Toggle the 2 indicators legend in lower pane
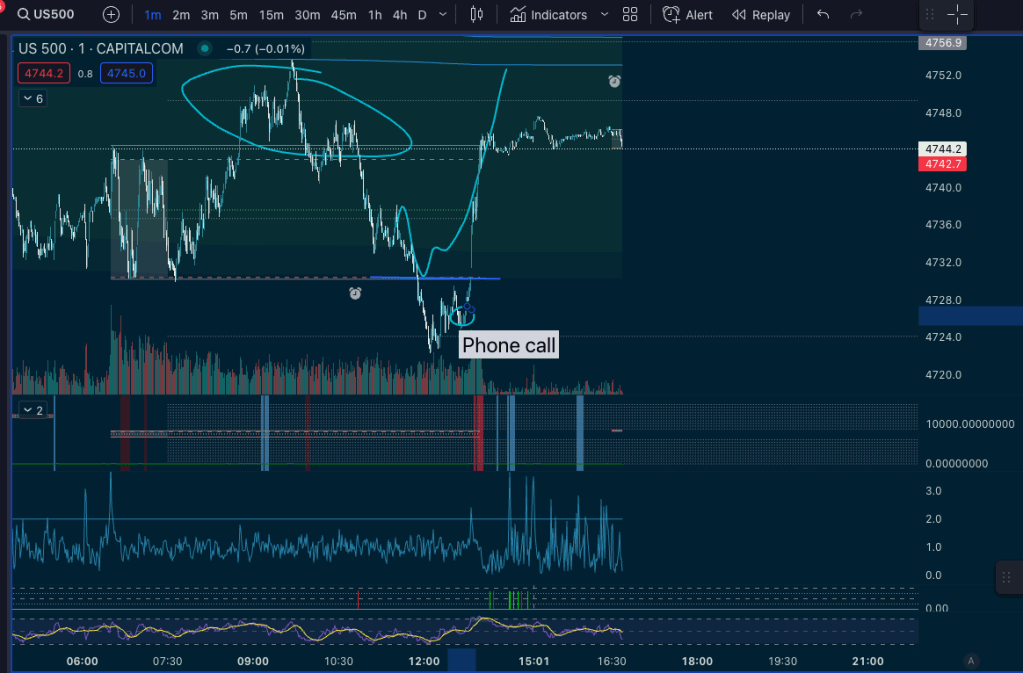Screen dimensions: 1023x673 point(33,410)
